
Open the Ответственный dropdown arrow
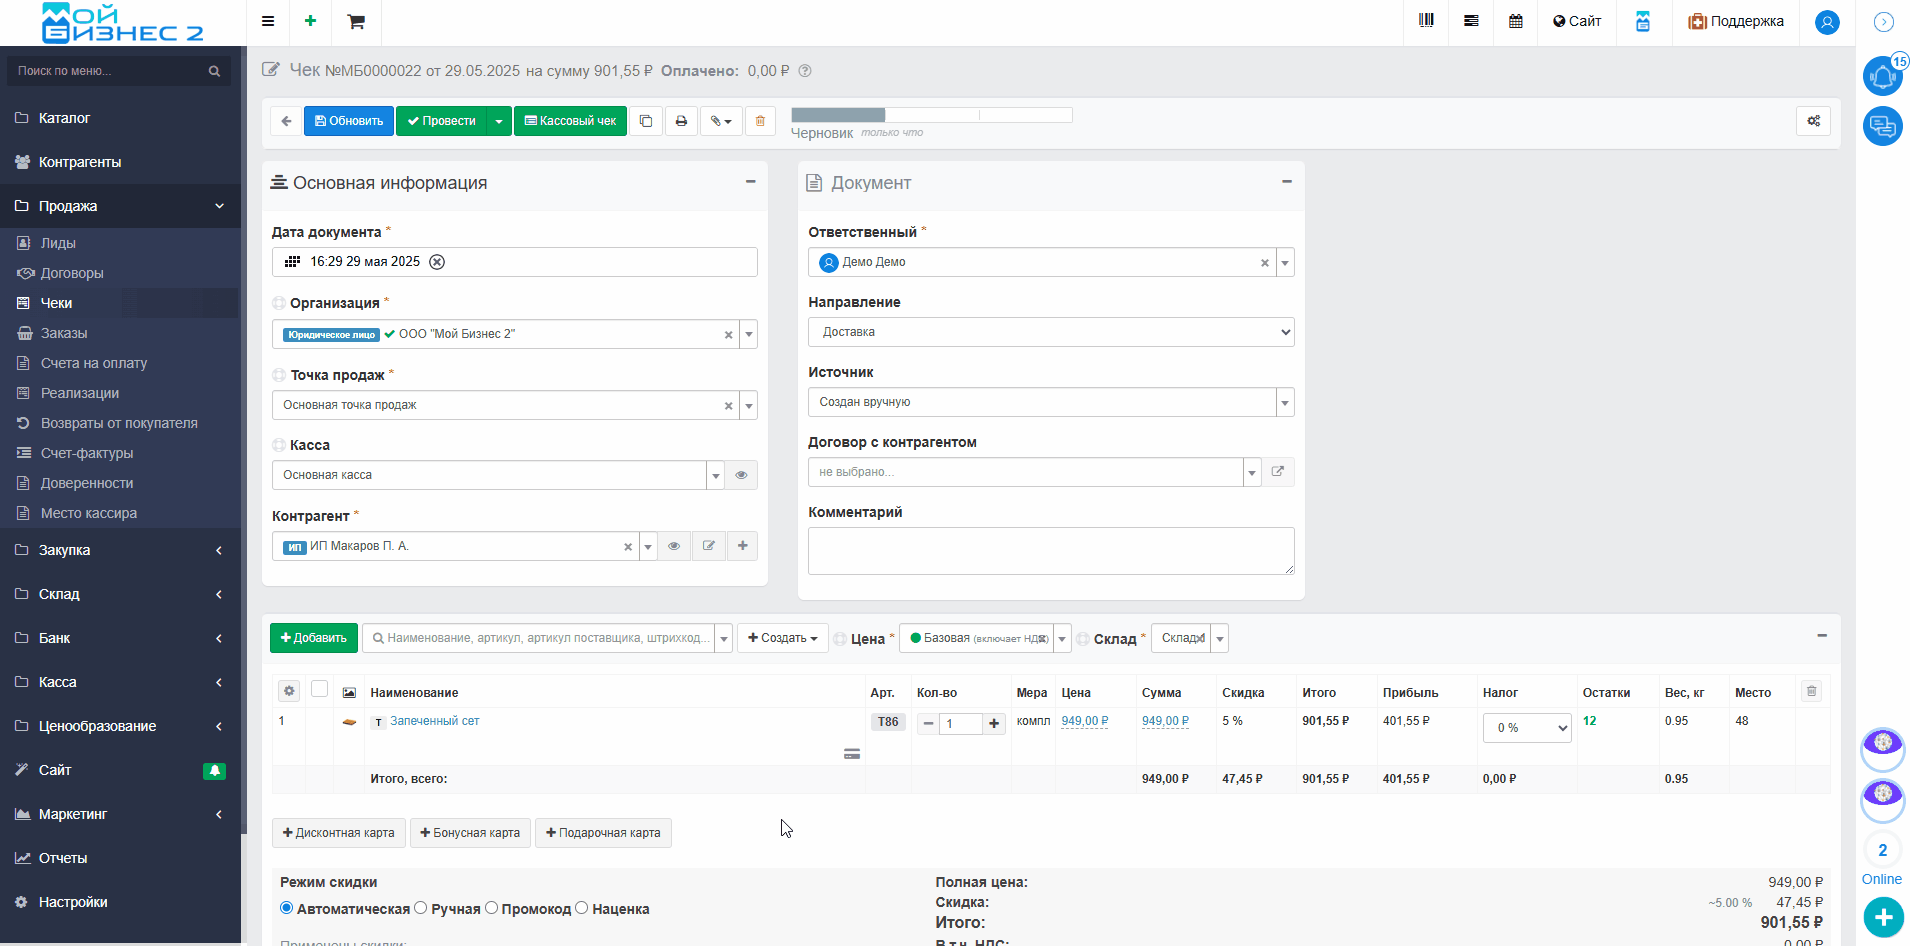click(x=1285, y=262)
